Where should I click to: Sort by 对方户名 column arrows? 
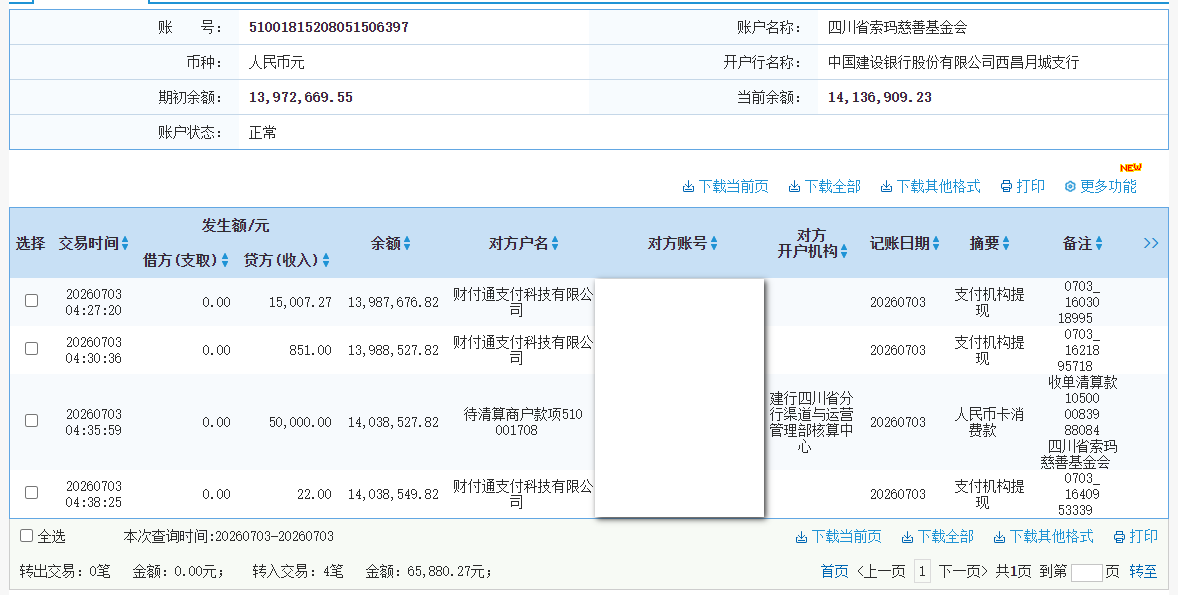pyautogui.click(x=555, y=243)
